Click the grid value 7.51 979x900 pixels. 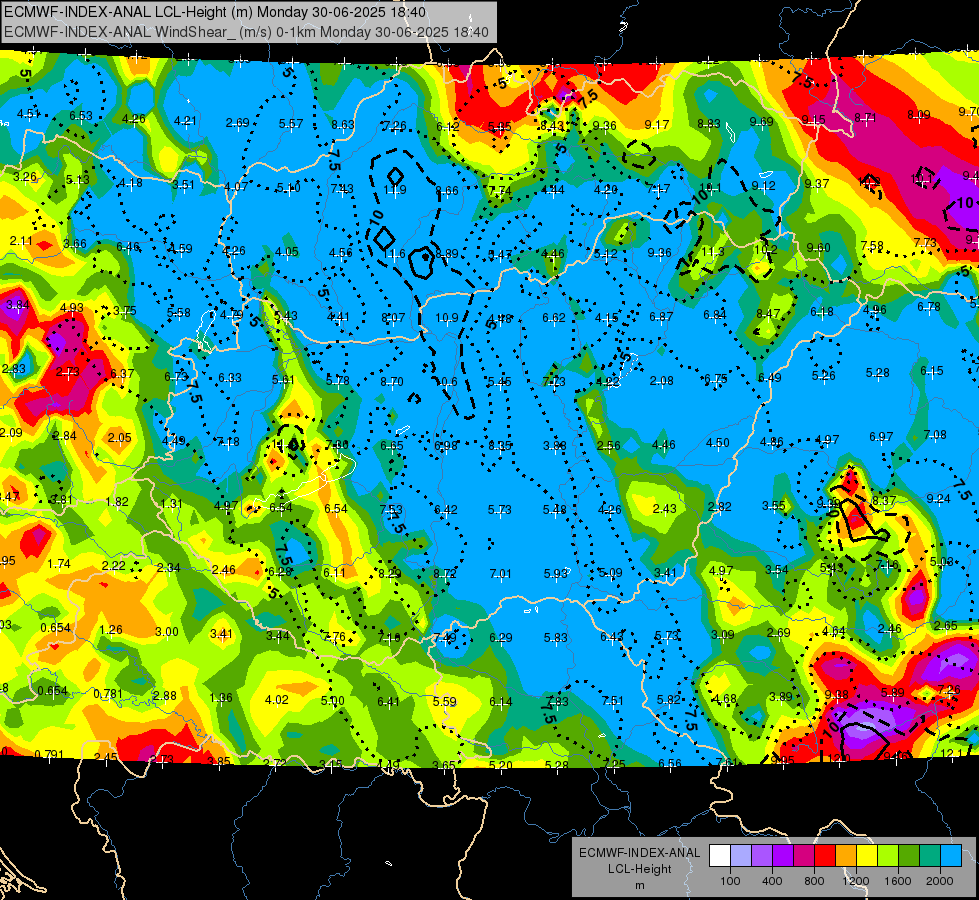[612, 701]
